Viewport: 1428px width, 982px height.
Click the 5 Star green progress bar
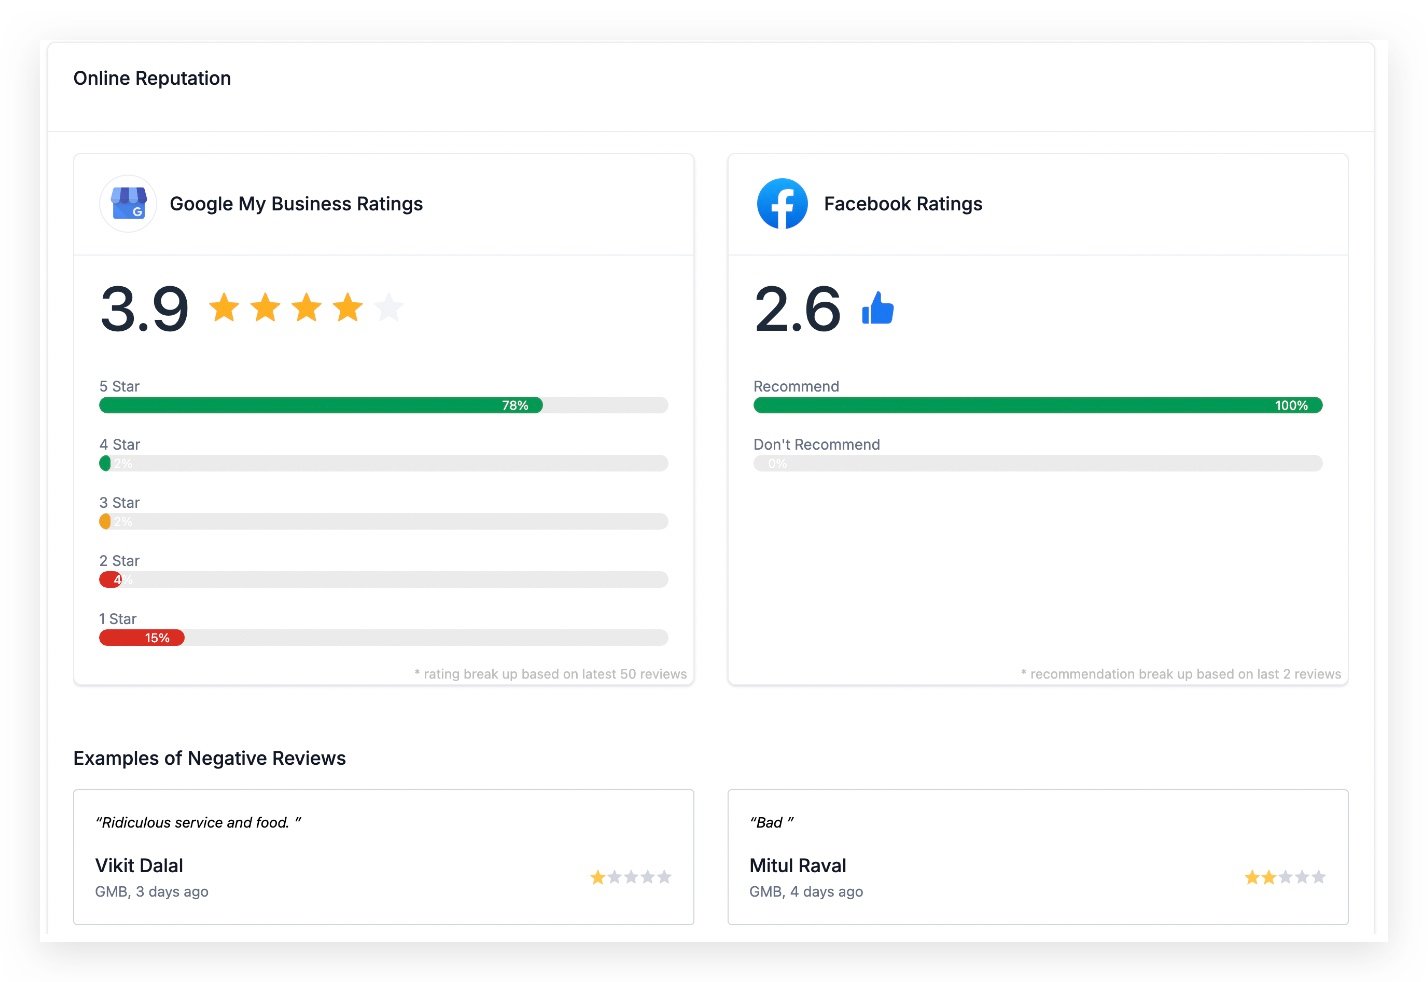point(321,405)
